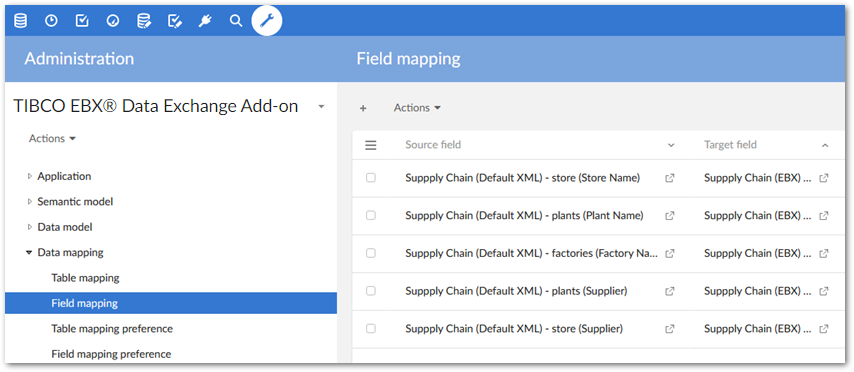Open the checkbox workflow icon in toolbar
The width and height of the screenshot is (854, 372).
pyautogui.click(x=82, y=21)
